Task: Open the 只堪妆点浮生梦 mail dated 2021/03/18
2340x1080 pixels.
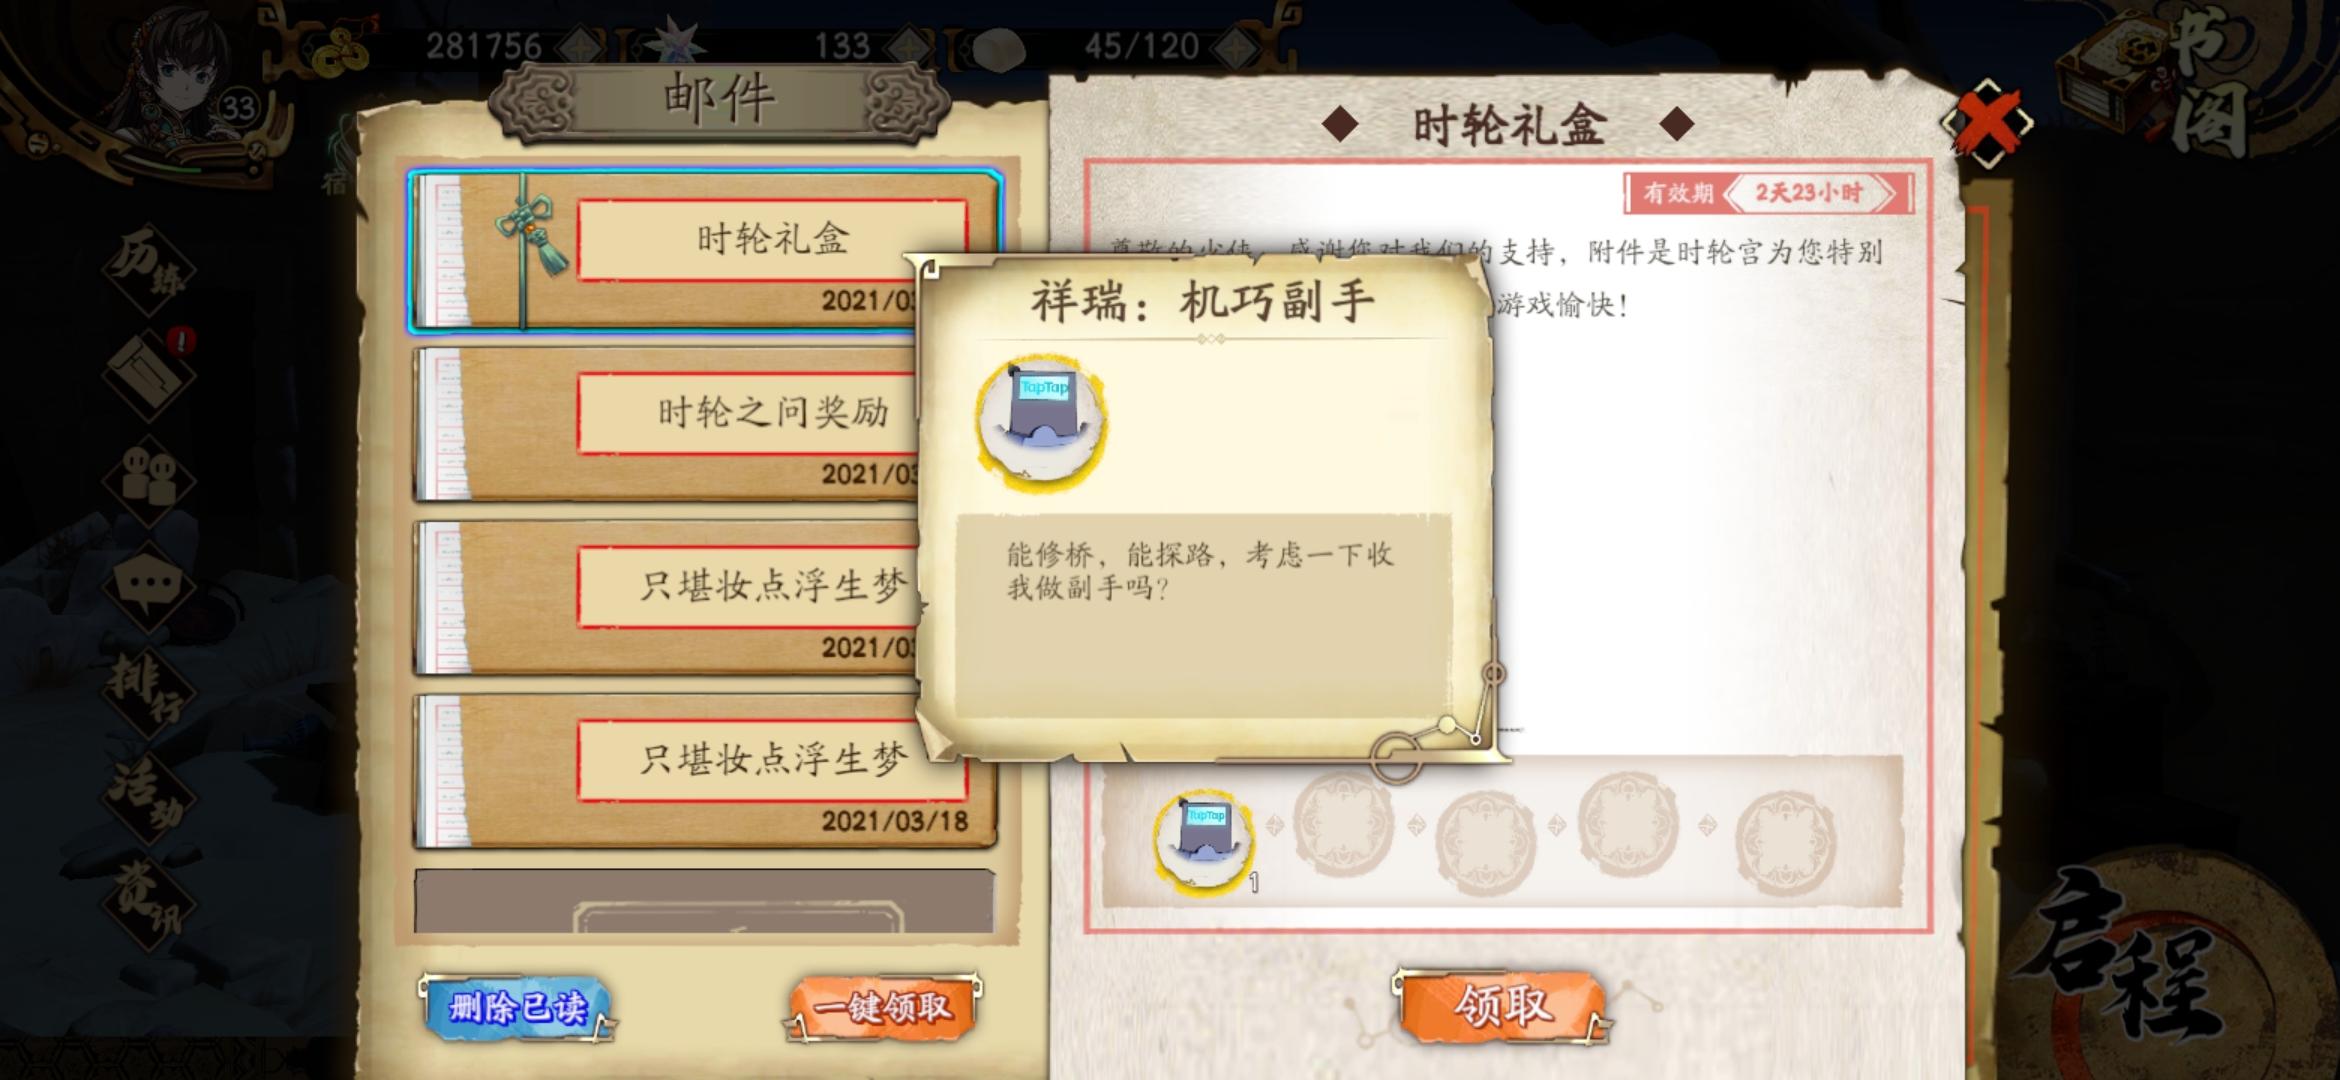Action: pyautogui.click(x=705, y=772)
